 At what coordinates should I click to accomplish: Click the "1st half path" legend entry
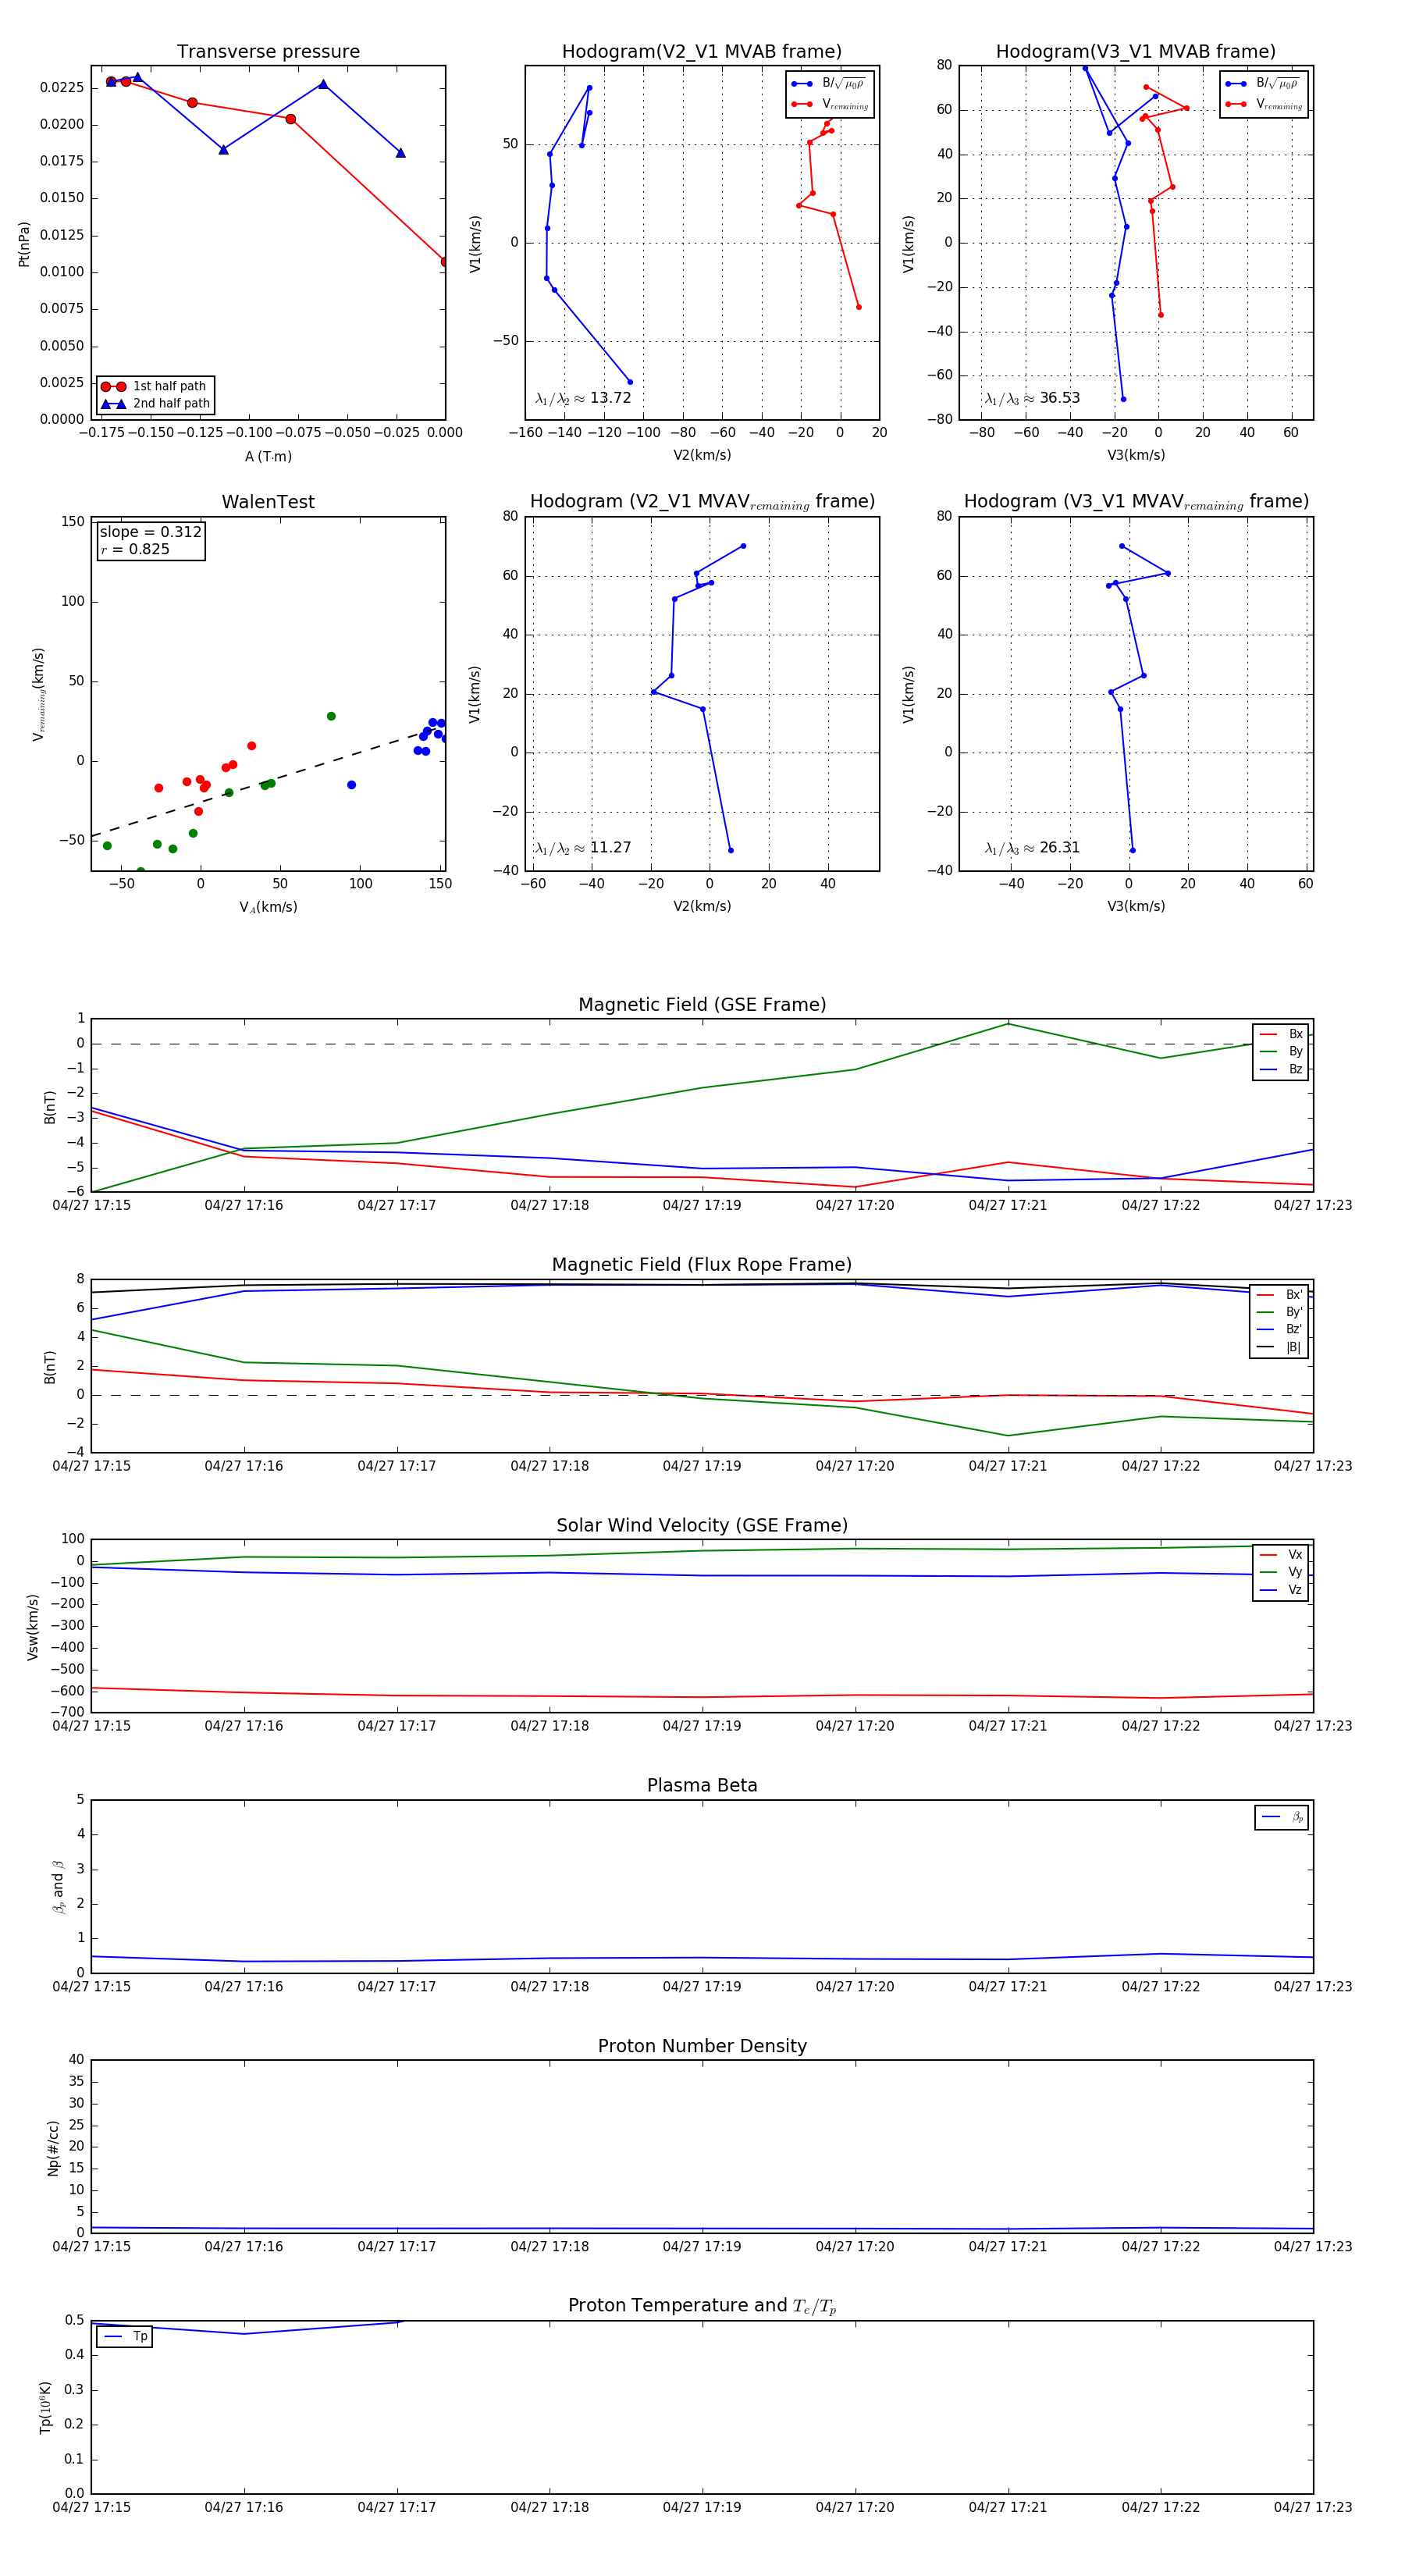tap(155, 386)
